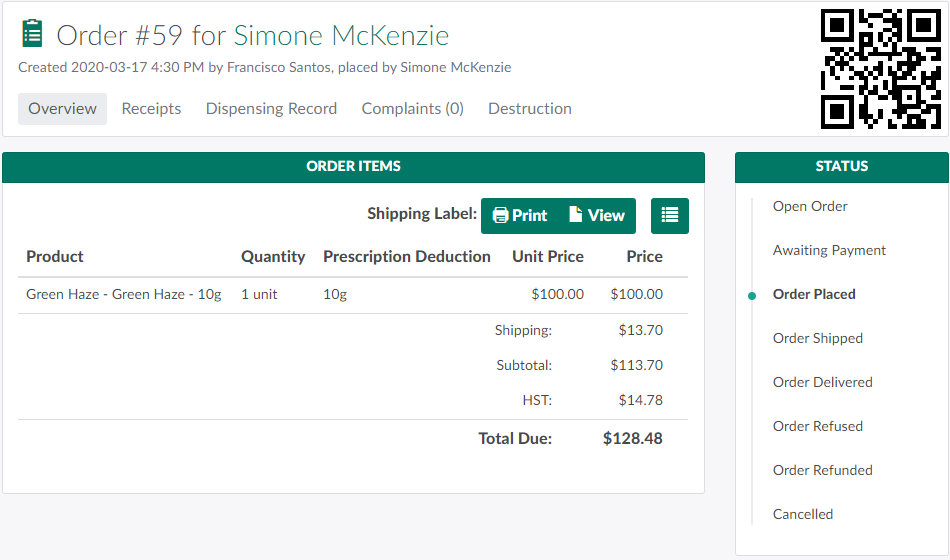The image size is (950, 560).
Task: Switch to the Overview tab
Action: (x=62, y=109)
